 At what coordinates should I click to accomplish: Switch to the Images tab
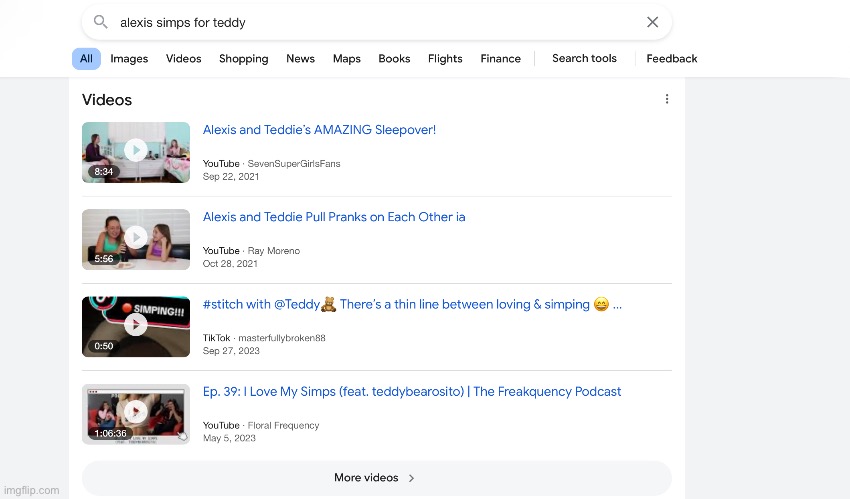tap(129, 59)
